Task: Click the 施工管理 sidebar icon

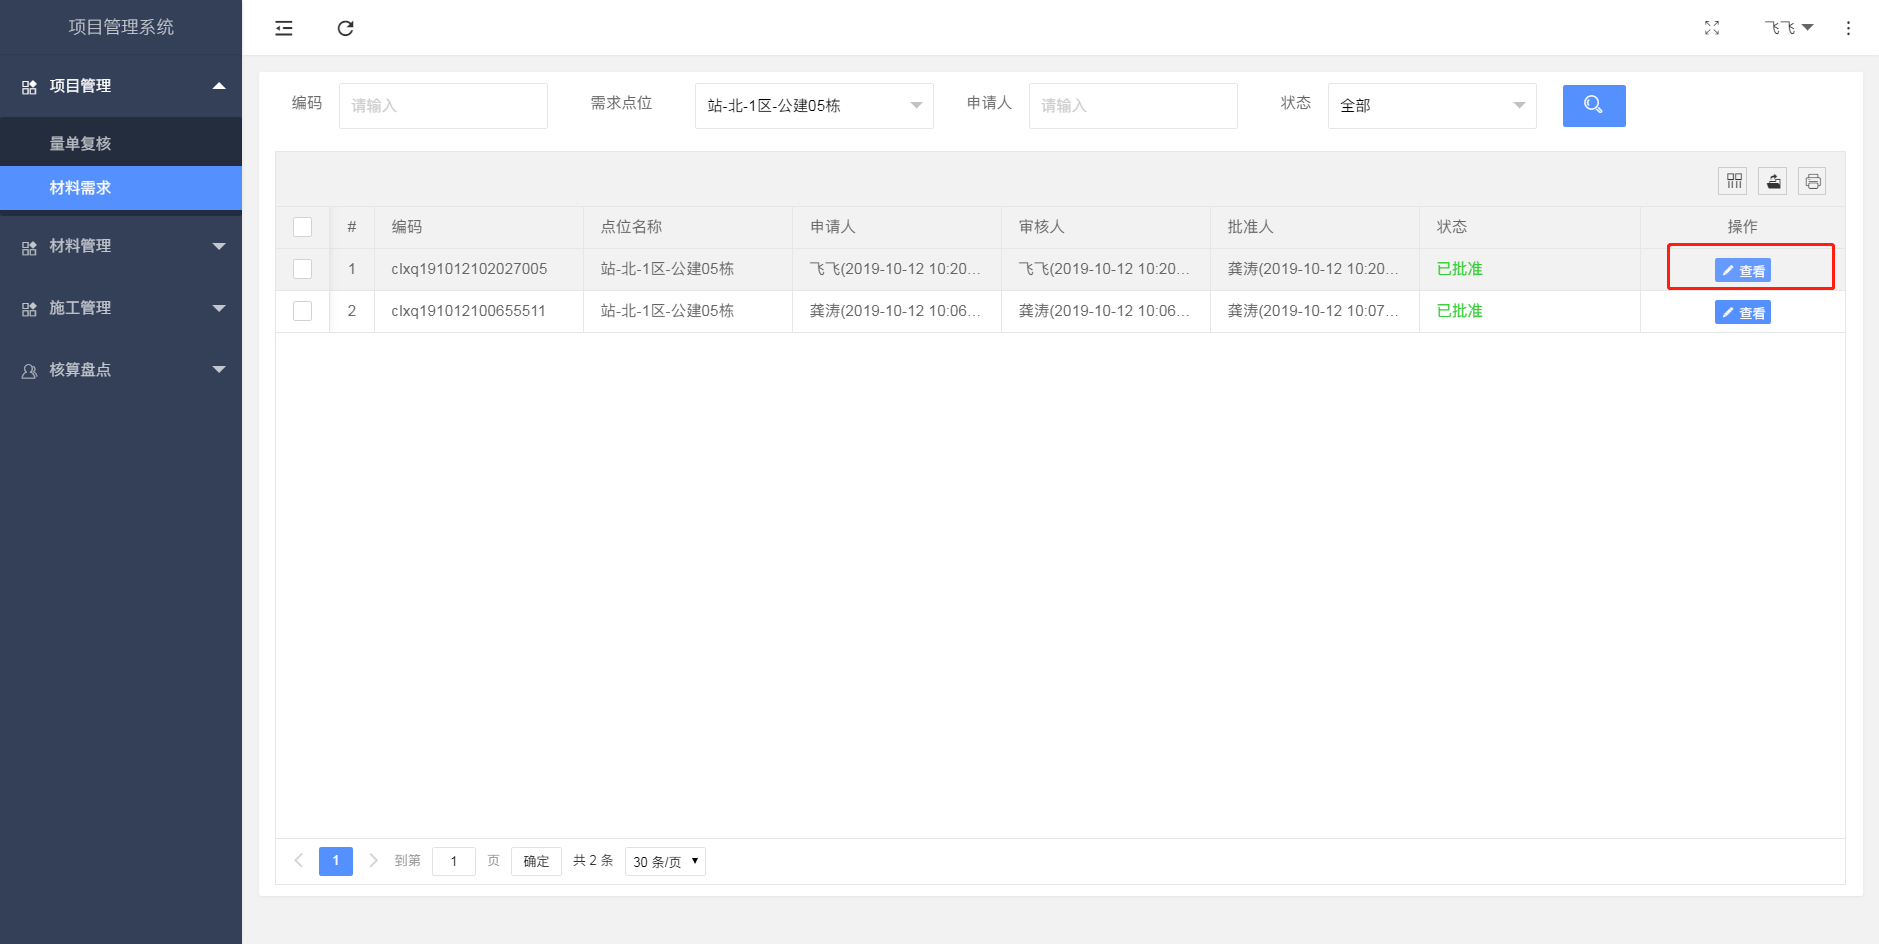Action: point(29,309)
